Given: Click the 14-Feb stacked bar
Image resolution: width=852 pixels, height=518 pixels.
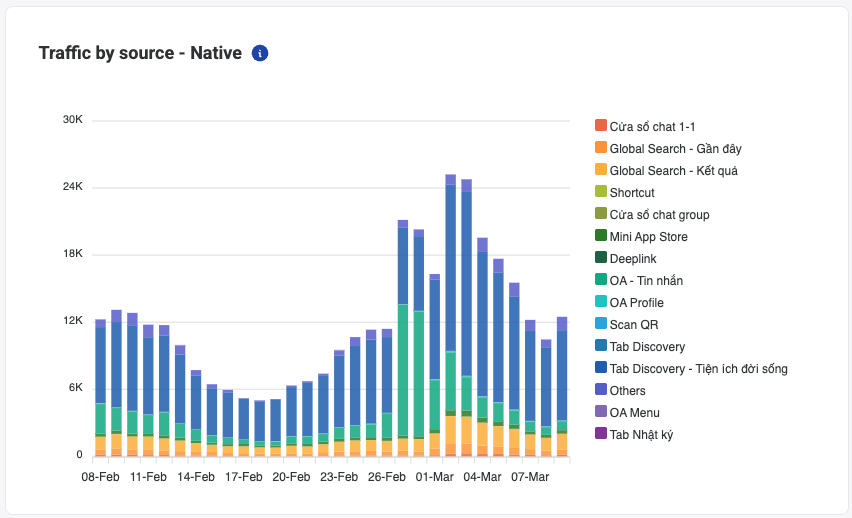Looking at the screenshot, I should (x=196, y=414).
